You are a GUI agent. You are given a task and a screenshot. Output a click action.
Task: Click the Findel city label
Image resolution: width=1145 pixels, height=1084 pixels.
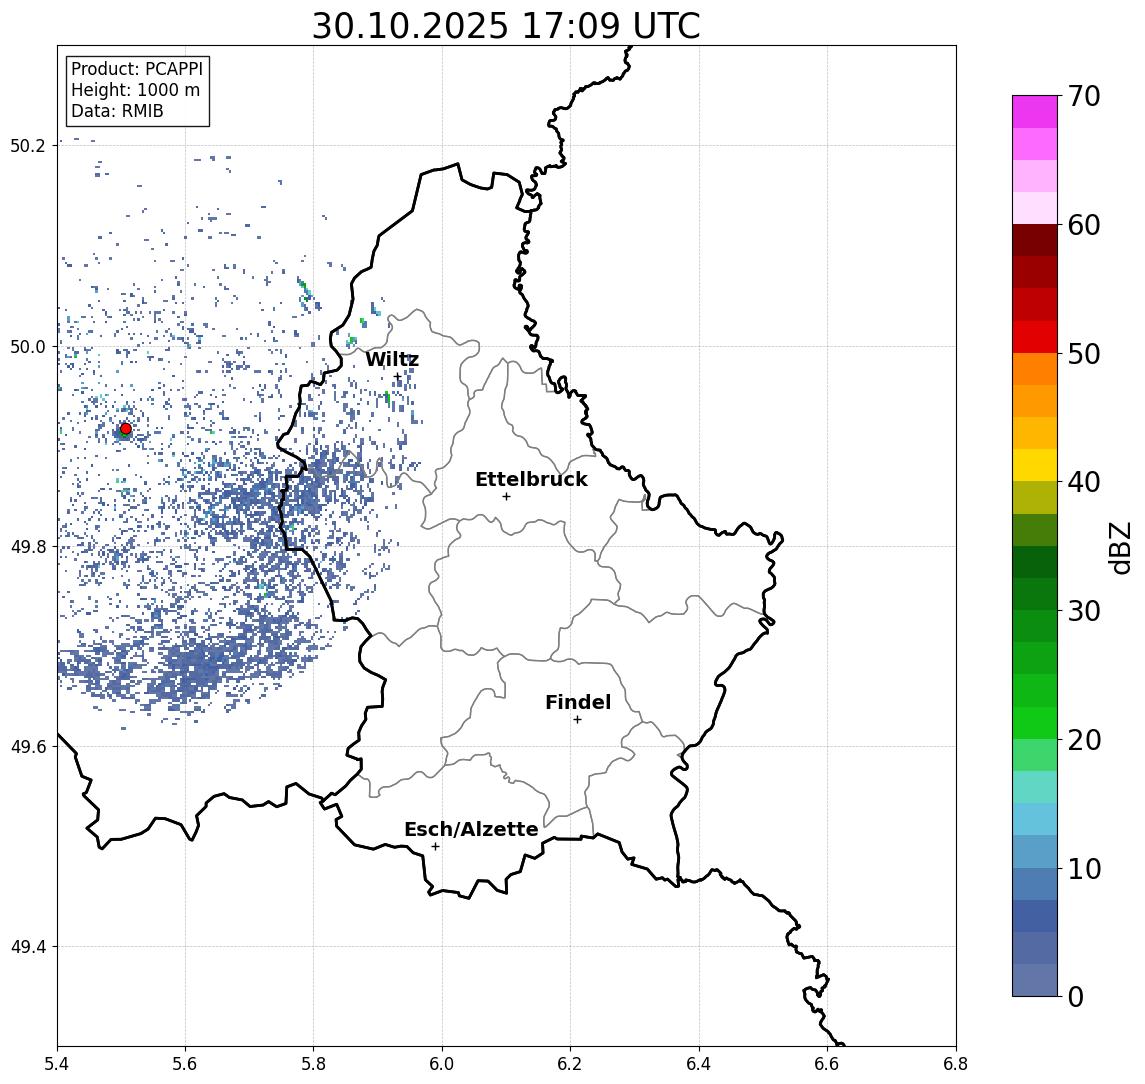point(578,702)
